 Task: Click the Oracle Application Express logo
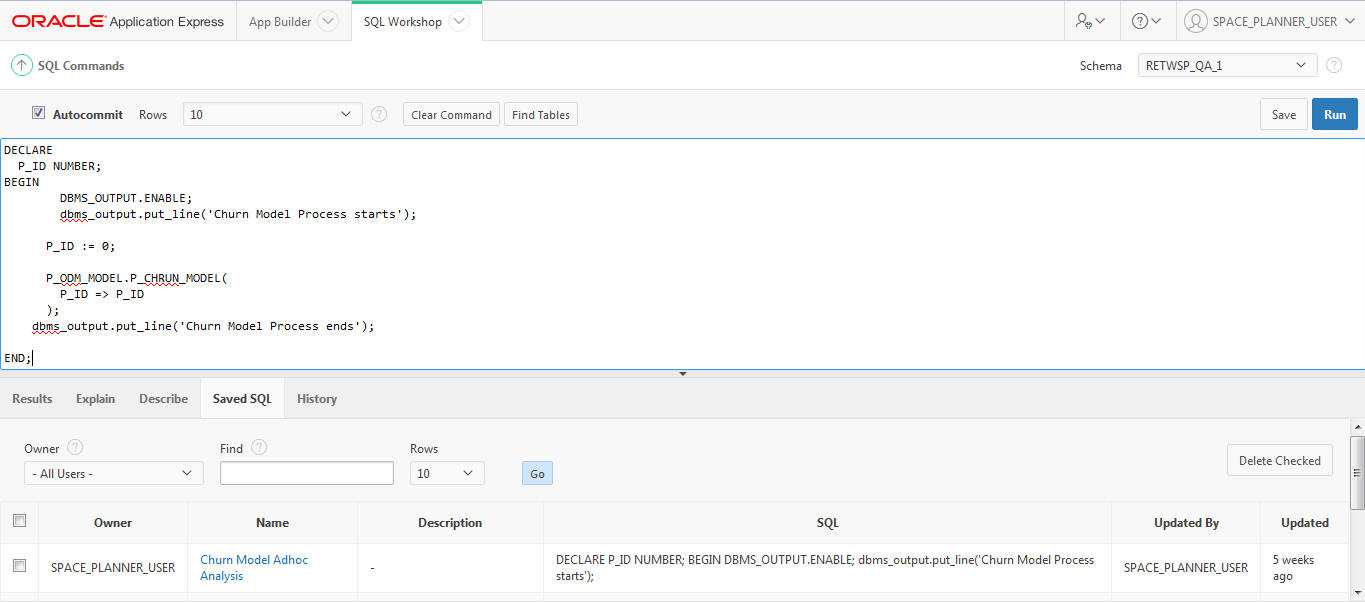coord(118,21)
